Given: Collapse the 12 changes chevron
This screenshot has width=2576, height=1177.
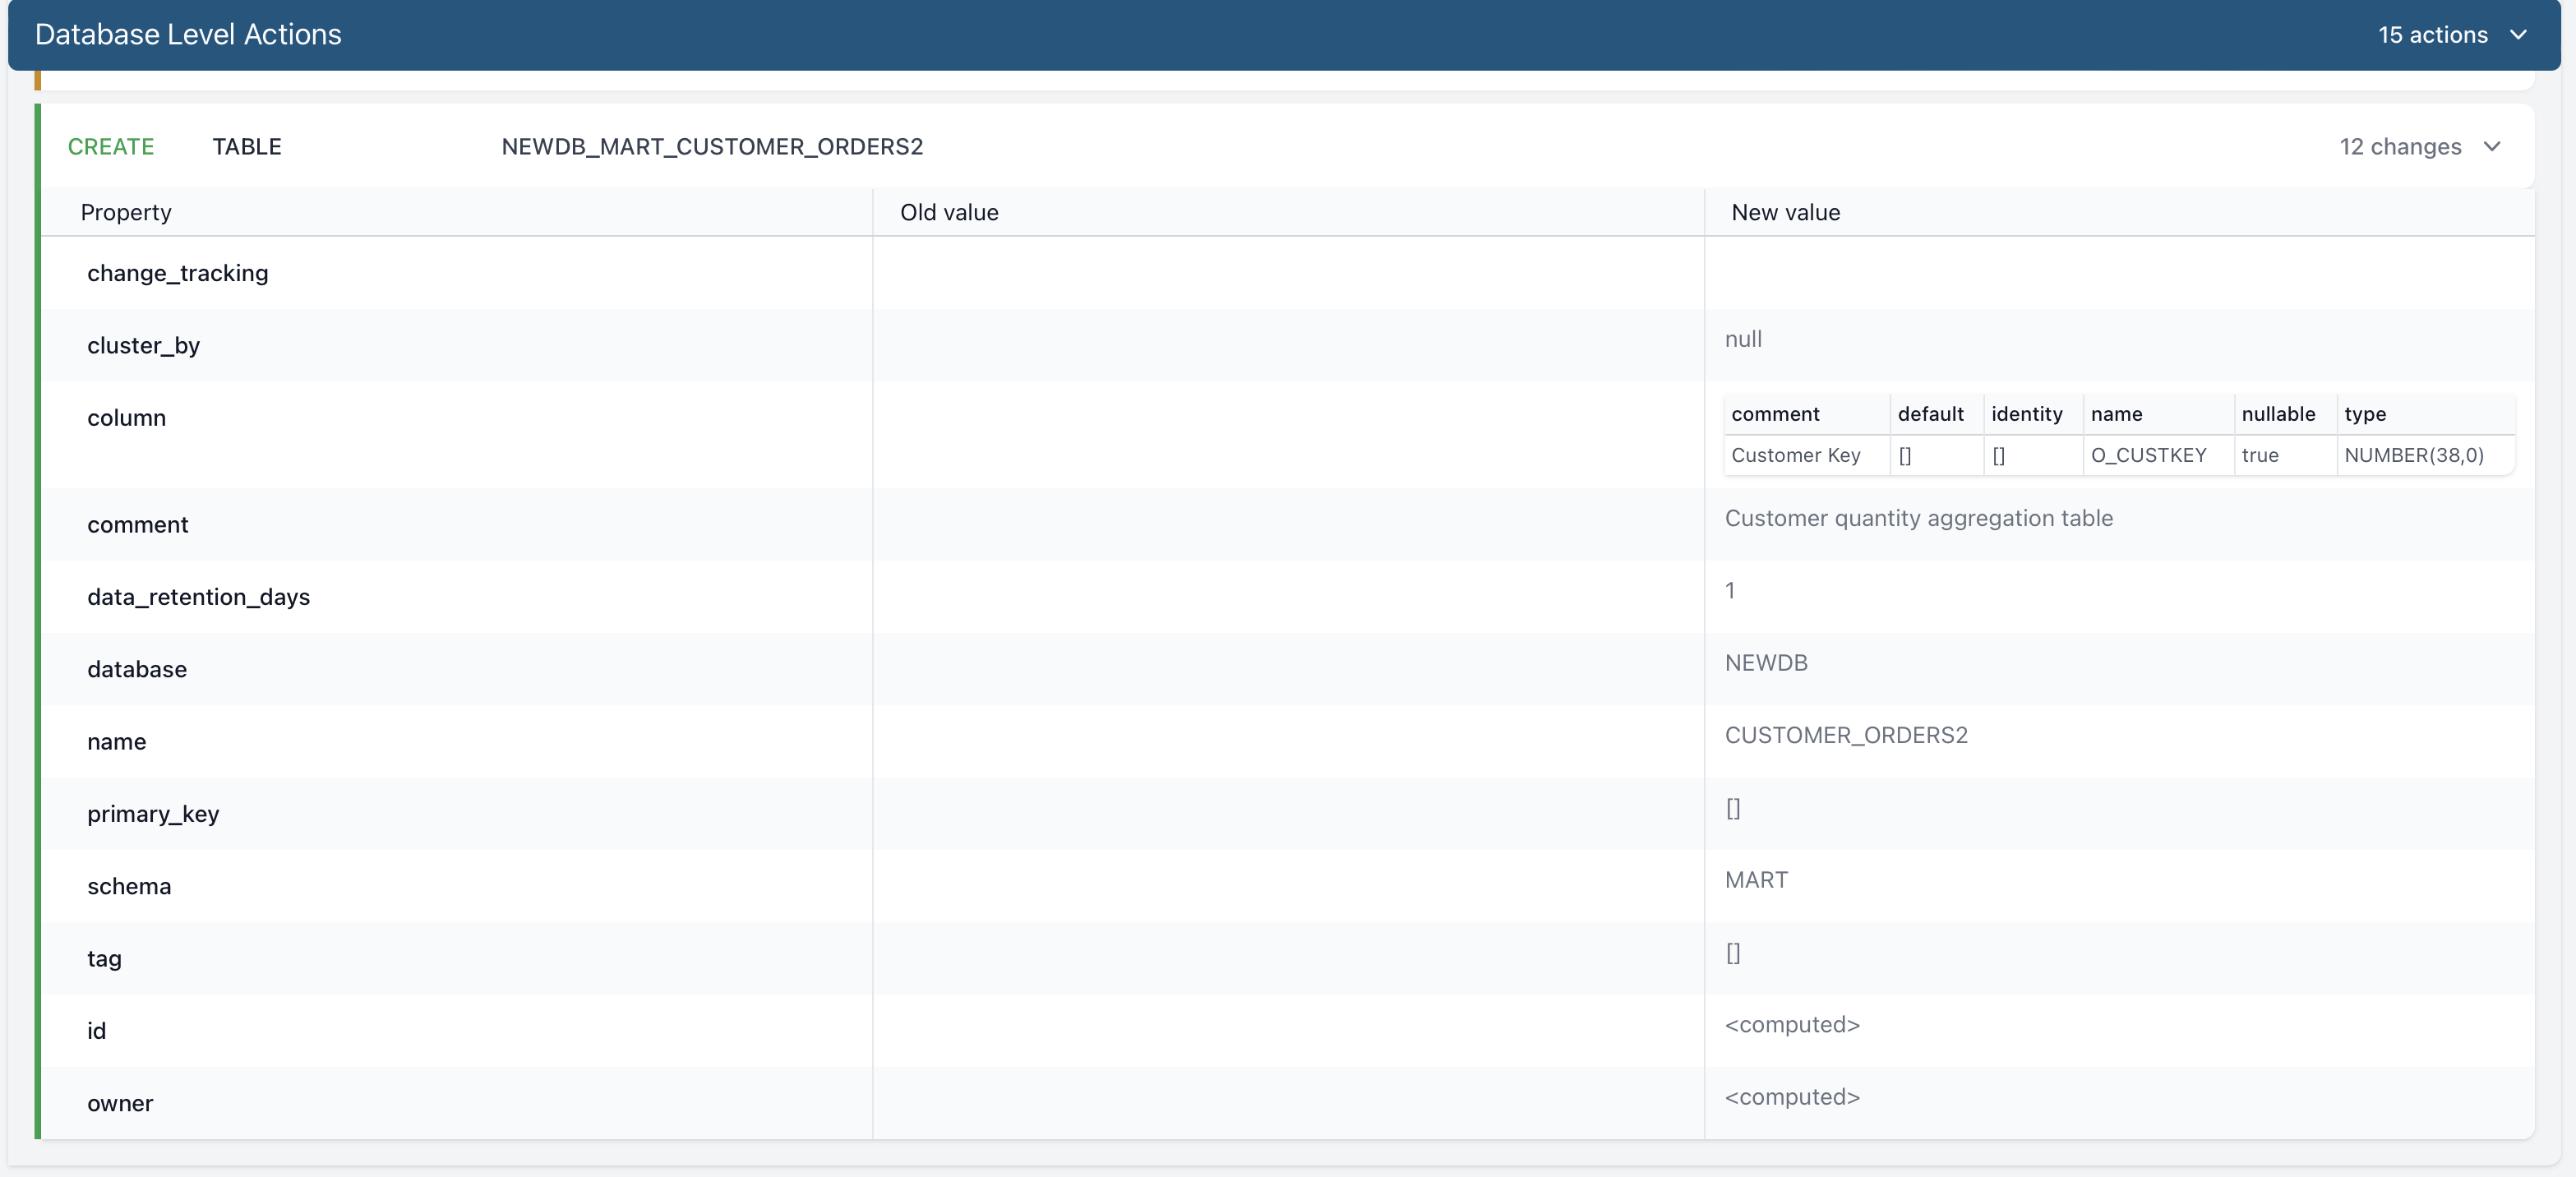Looking at the screenshot, I should pos(2492,147).
